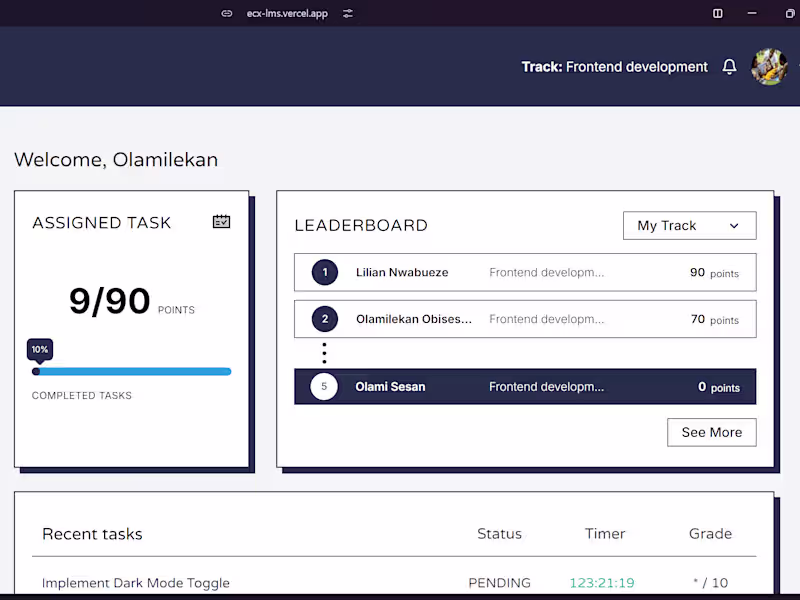Viewport: 800px width, 600px height.
Task: Open the Implement Dark Mode Toggle task
Action: pos(135,583)
